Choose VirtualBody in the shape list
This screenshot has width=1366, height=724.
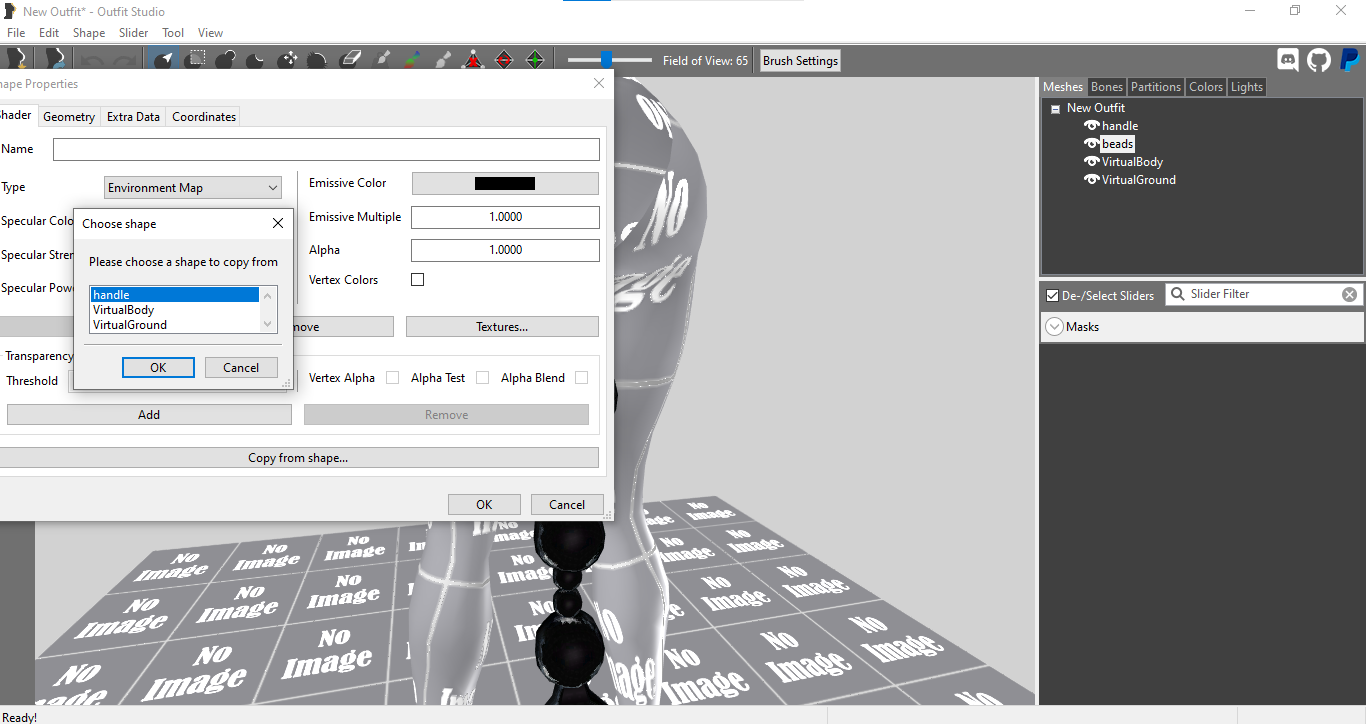[123, 310]
